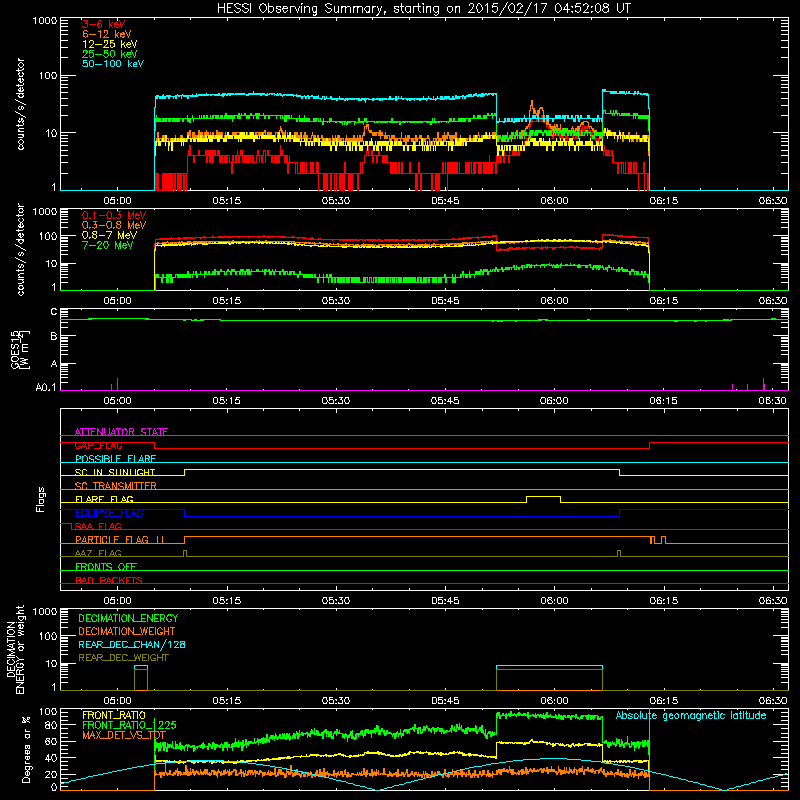Click the '06:15' tick under the Flags panel
800x800 pixels.
pyautogui.click(x=663, y=601)
